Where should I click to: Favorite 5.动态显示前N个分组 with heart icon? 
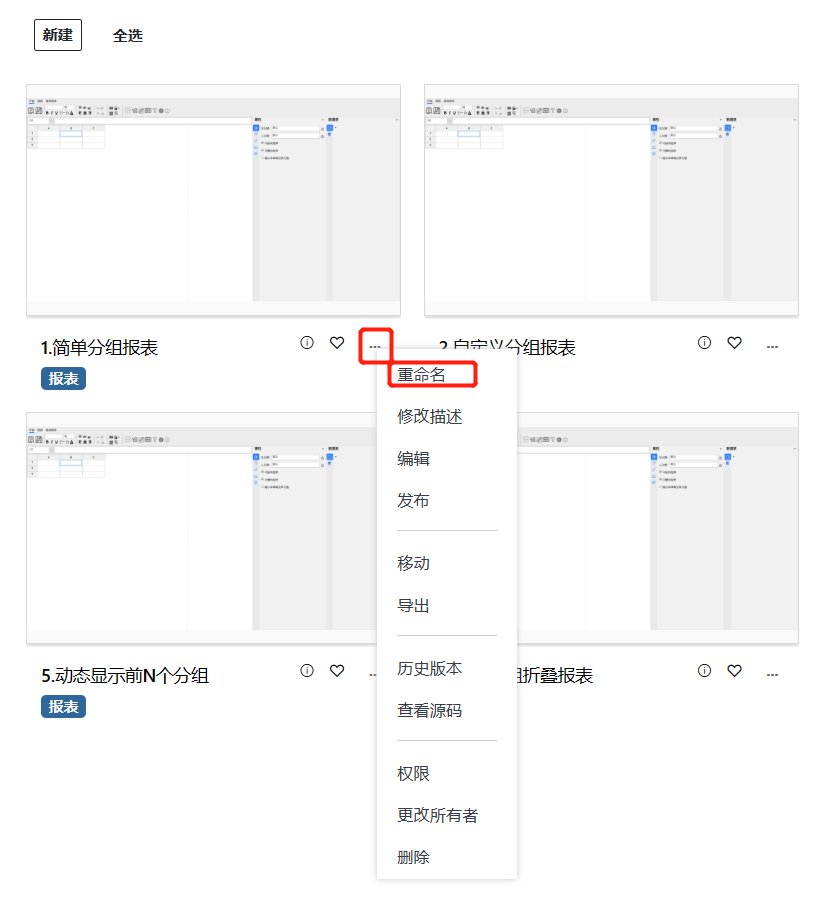point(337,670)
